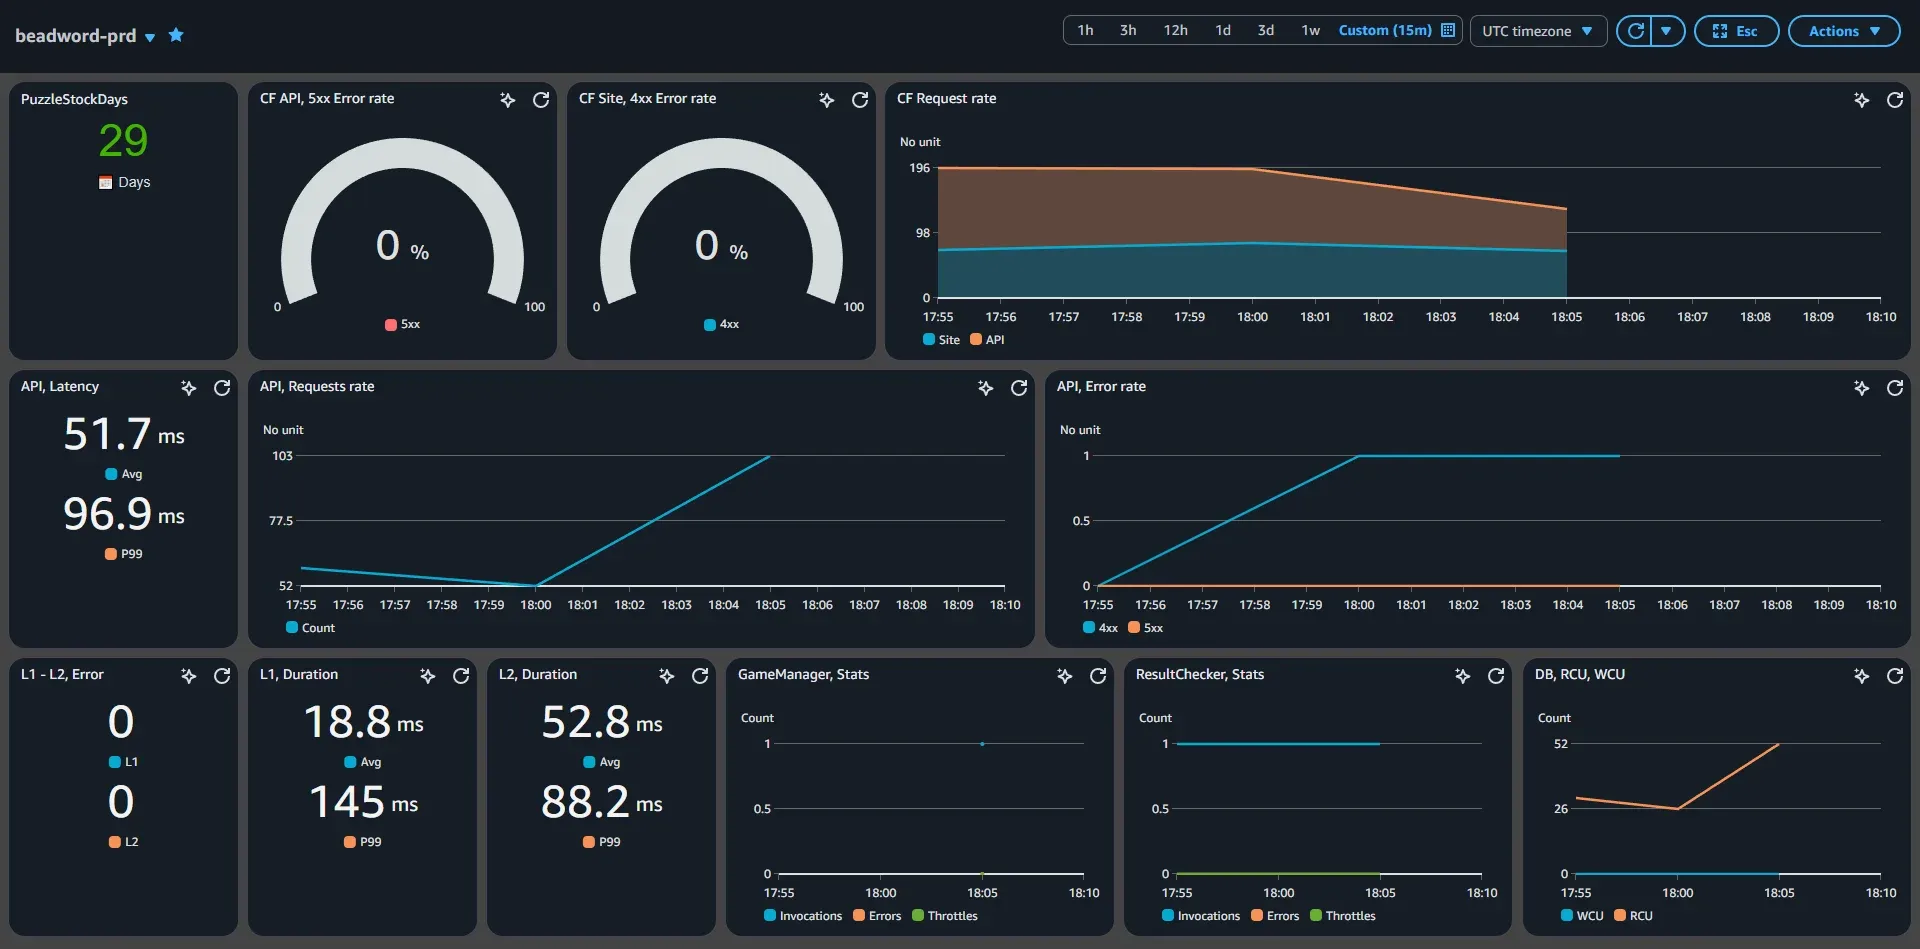Toggle the 5xx series in API Error rate legend
Image resolution: width=1920 pixels, height=949 pixels.
coord(1145,628)
